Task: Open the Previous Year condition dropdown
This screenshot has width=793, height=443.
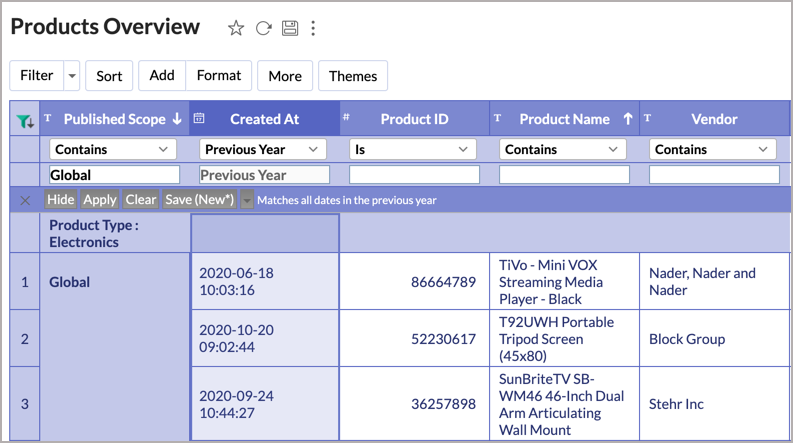Action: (x=264, y=149)
